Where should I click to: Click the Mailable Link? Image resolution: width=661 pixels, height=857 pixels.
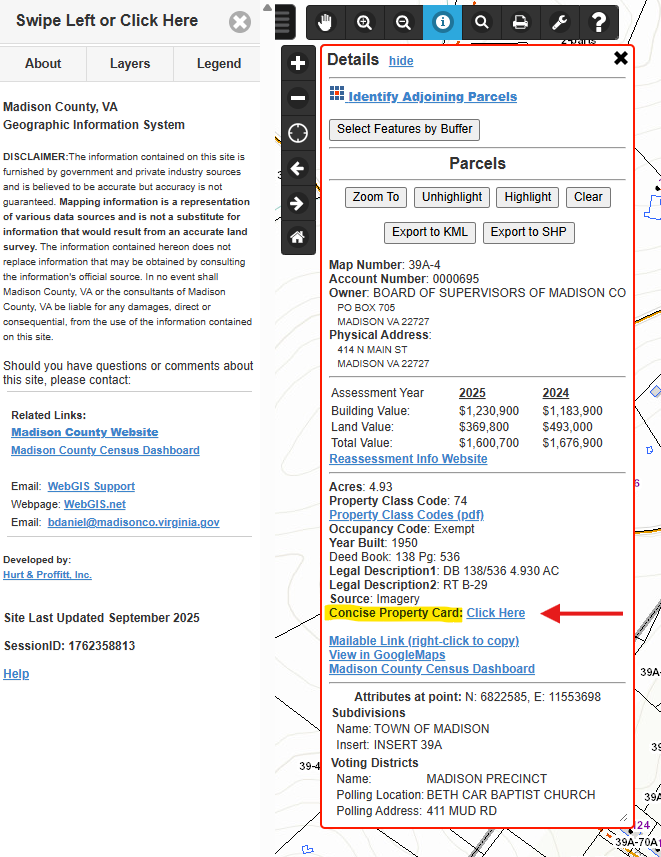(x=424, y=641)
